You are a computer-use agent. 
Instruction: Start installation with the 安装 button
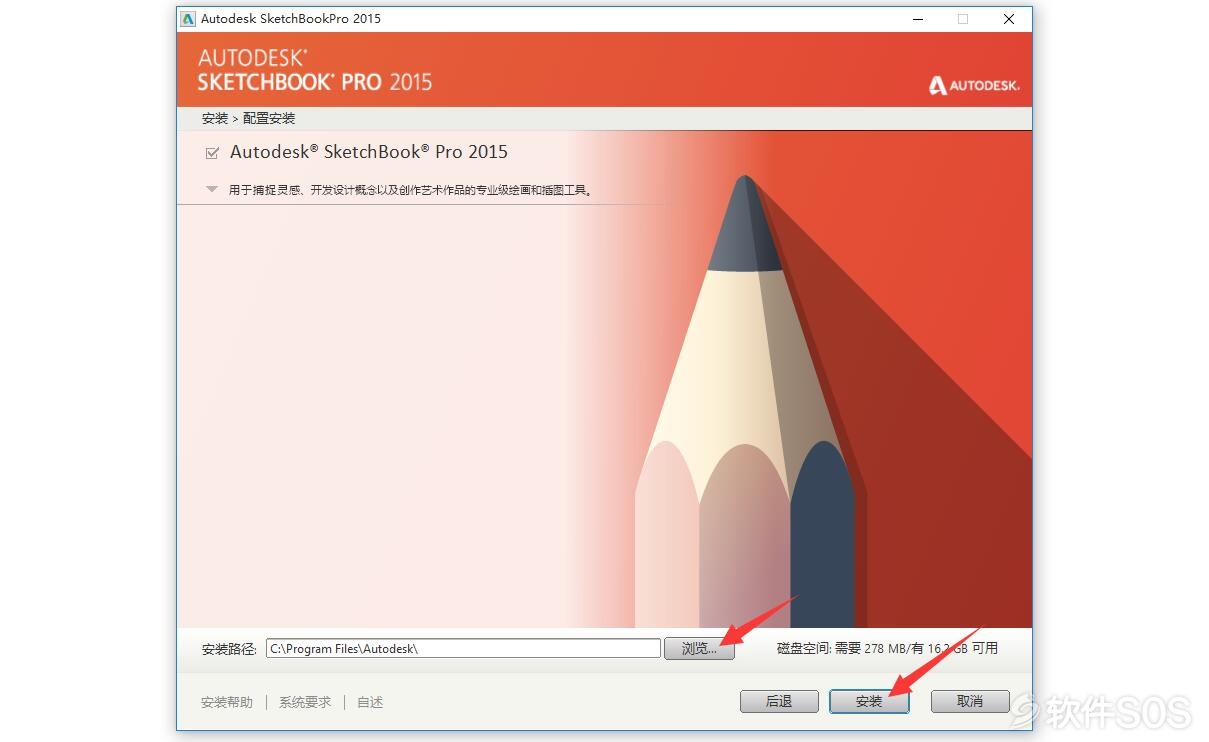coord(869,701)
